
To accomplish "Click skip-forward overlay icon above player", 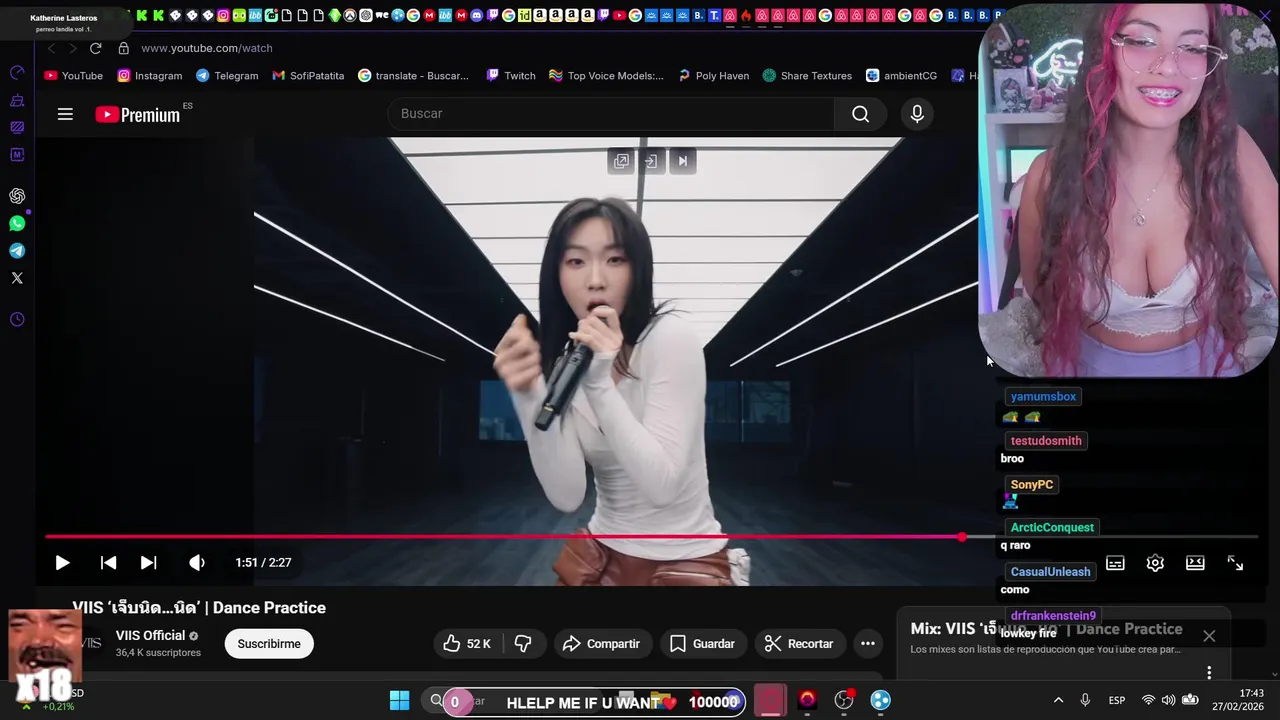I will [682, 161].
